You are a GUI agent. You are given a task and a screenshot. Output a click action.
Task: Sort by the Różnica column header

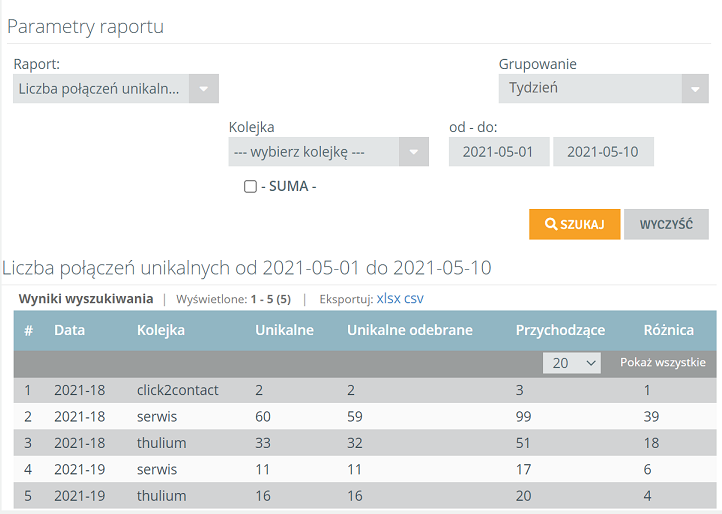[669, 330]
